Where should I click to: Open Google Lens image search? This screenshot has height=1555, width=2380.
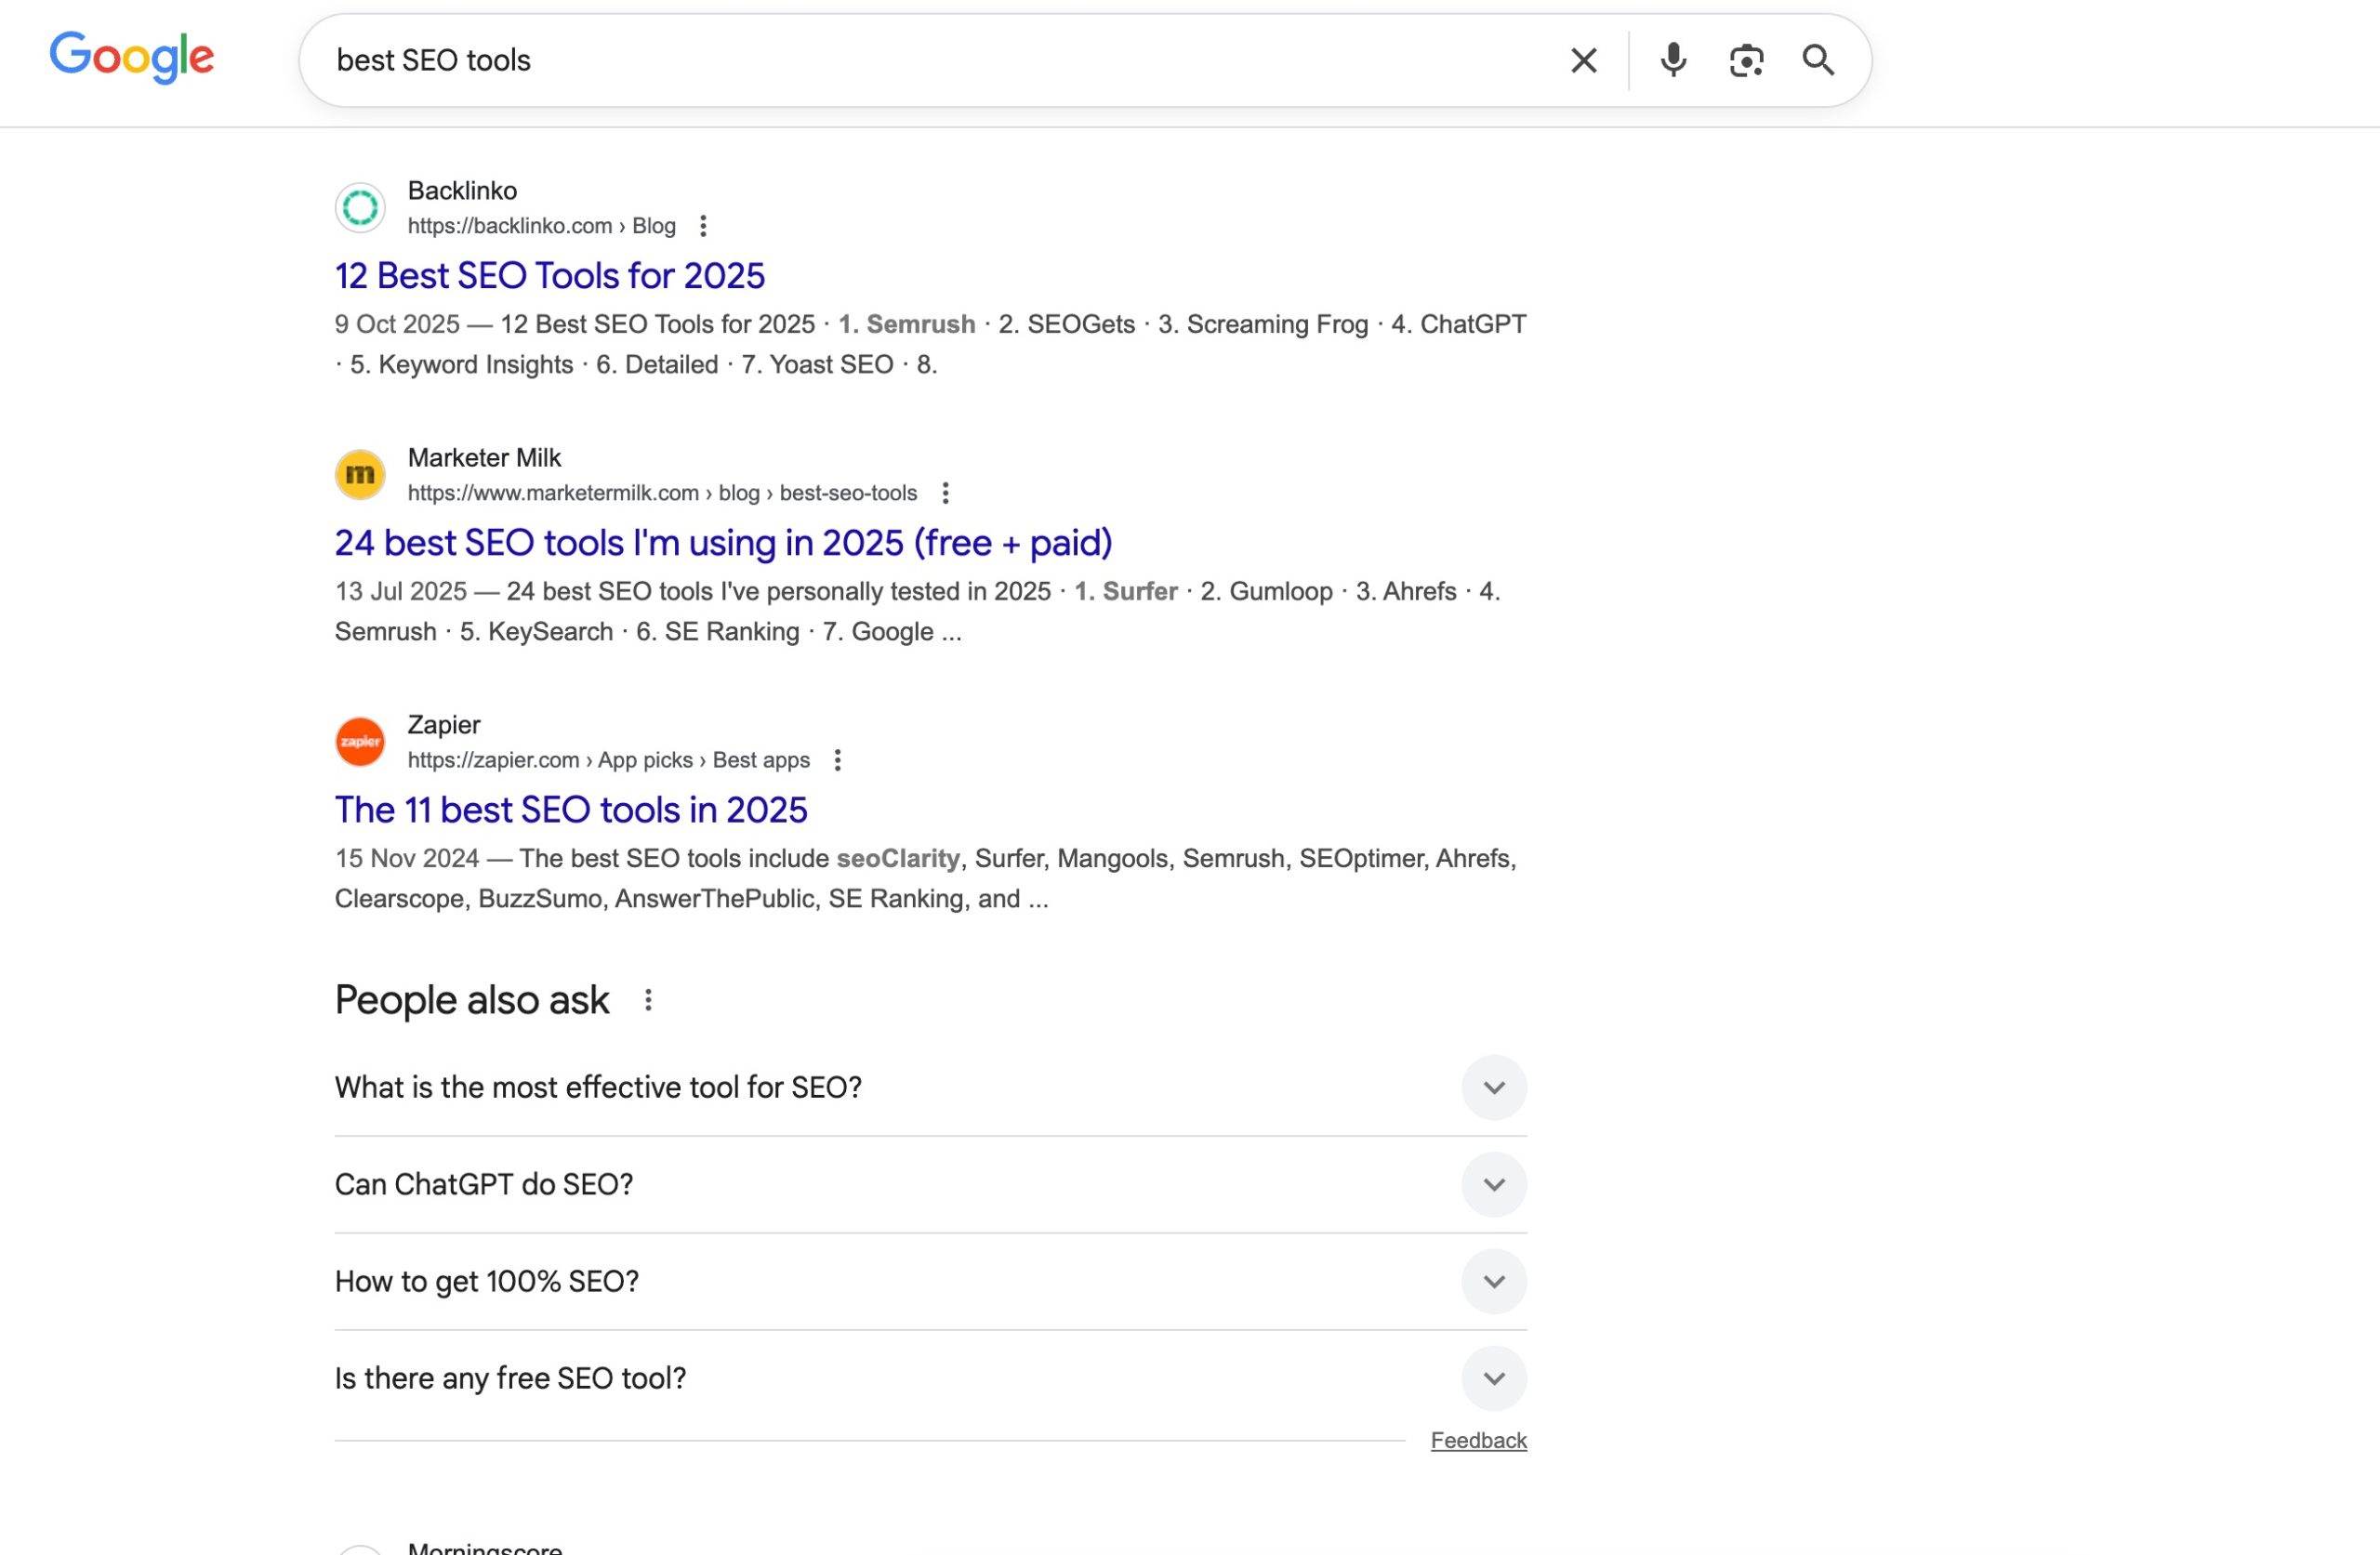(x=1746, y=60)
